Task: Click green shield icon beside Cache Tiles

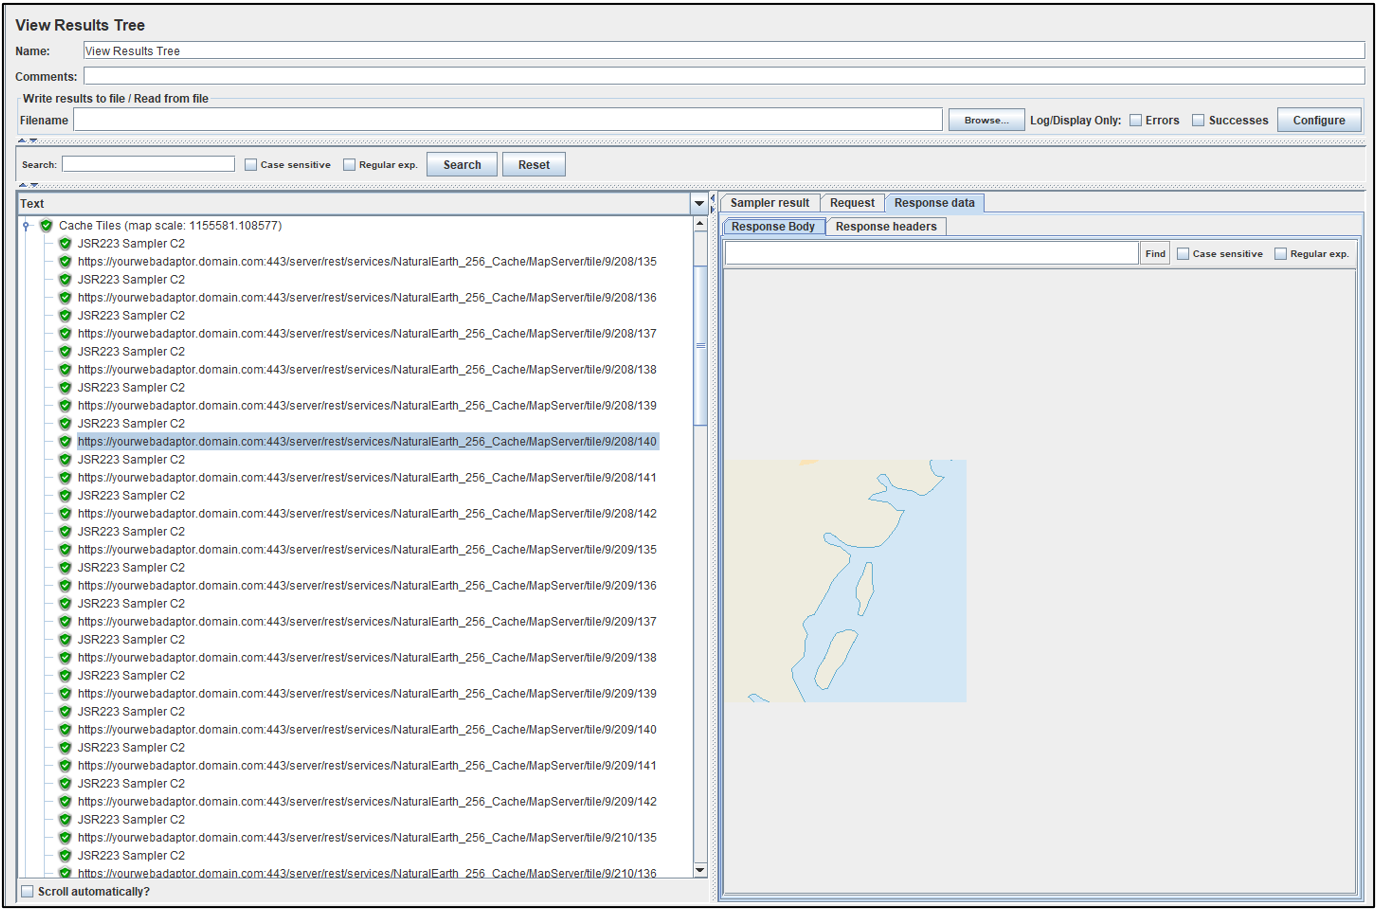Action: [x=46, y=226]
